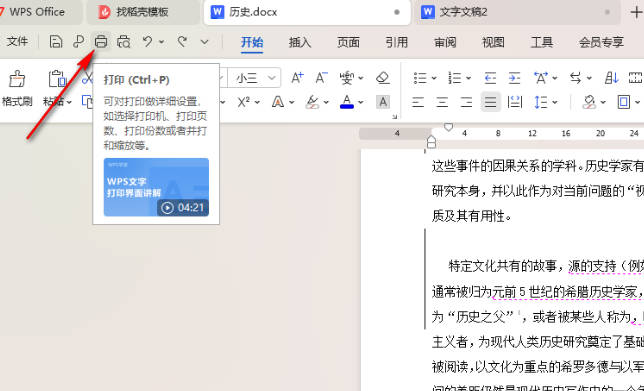
Task: Toggle Align left
Action: [418, 102]
